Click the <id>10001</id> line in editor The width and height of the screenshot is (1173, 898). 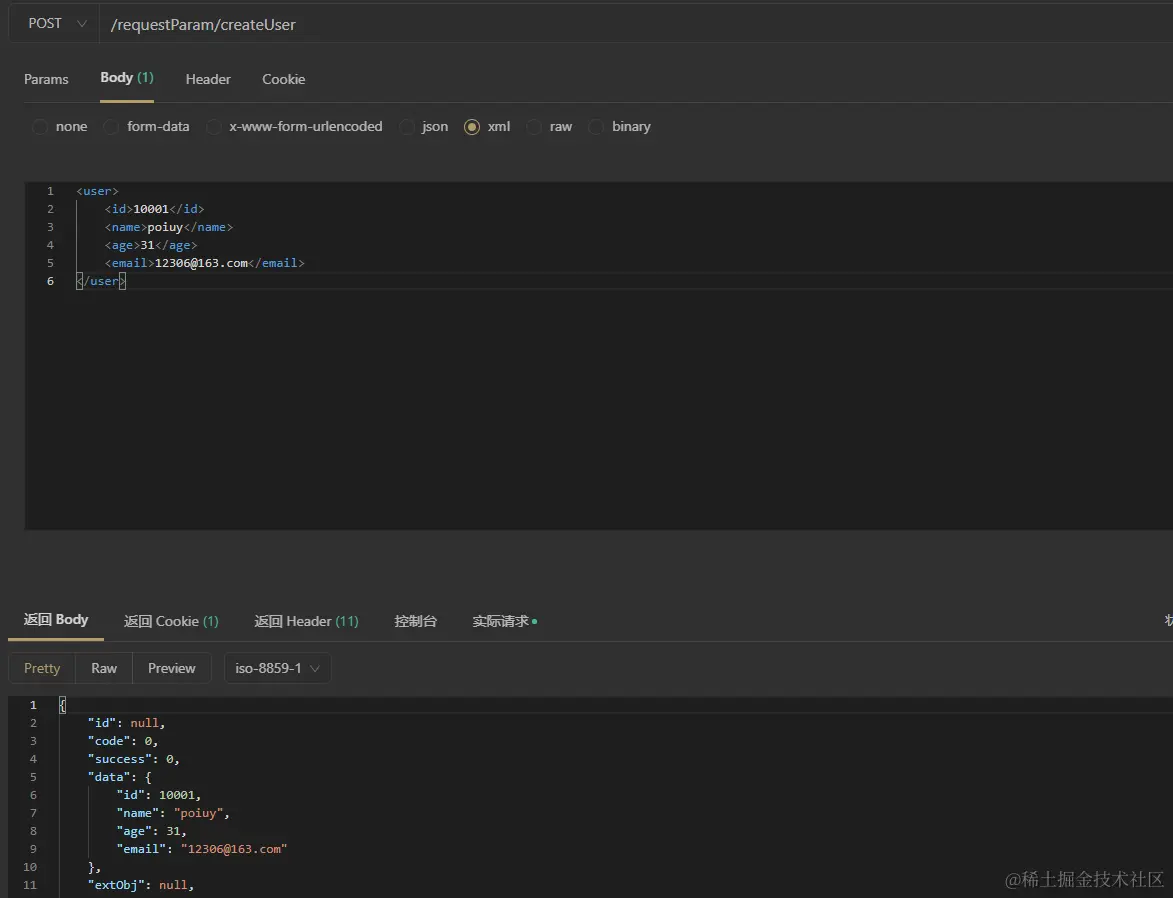tap(154, 209)
